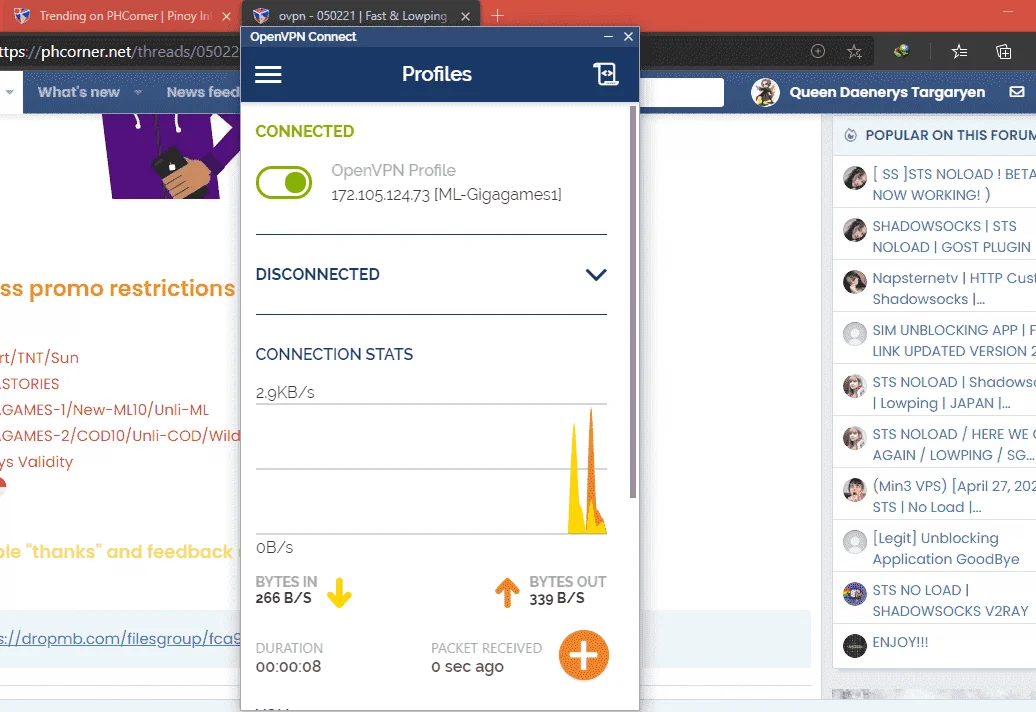
Task: Click the yellow Bytes In down arrow
Action: 340,592
